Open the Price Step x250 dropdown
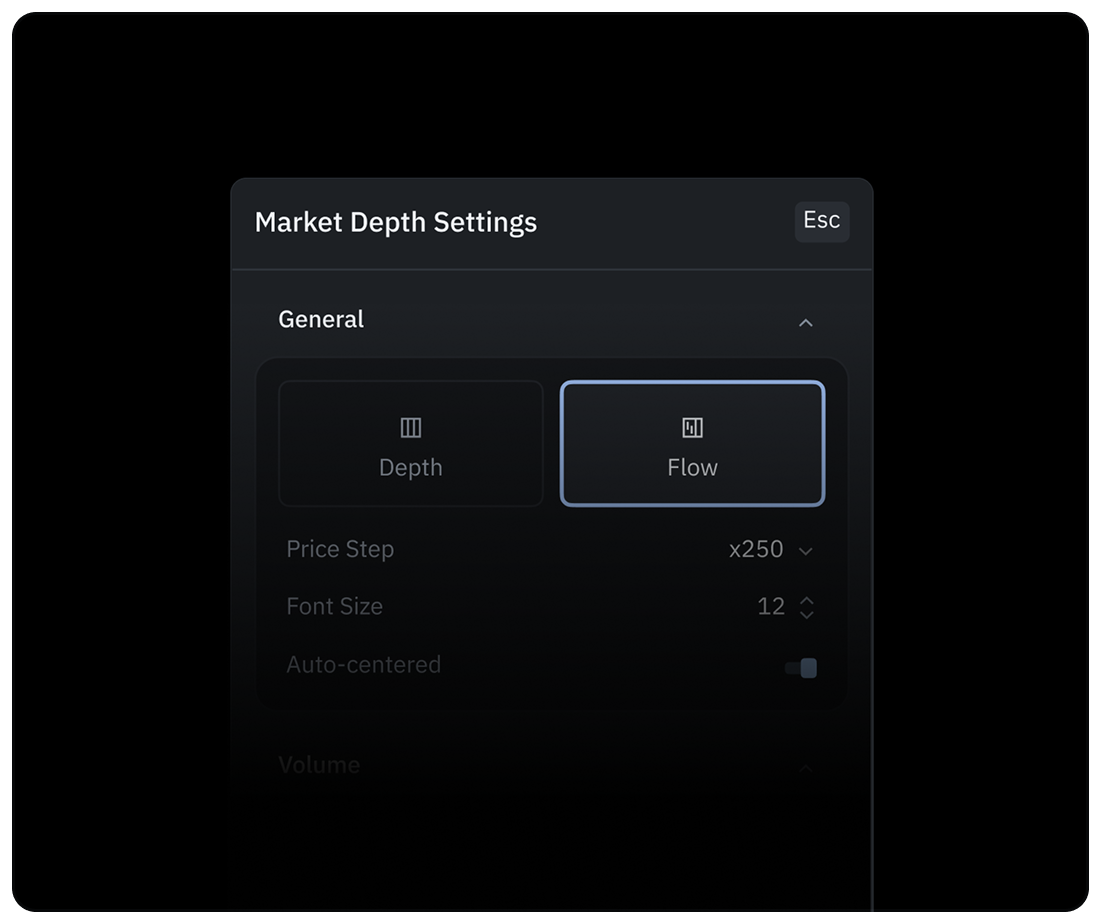 pos(771,549)
